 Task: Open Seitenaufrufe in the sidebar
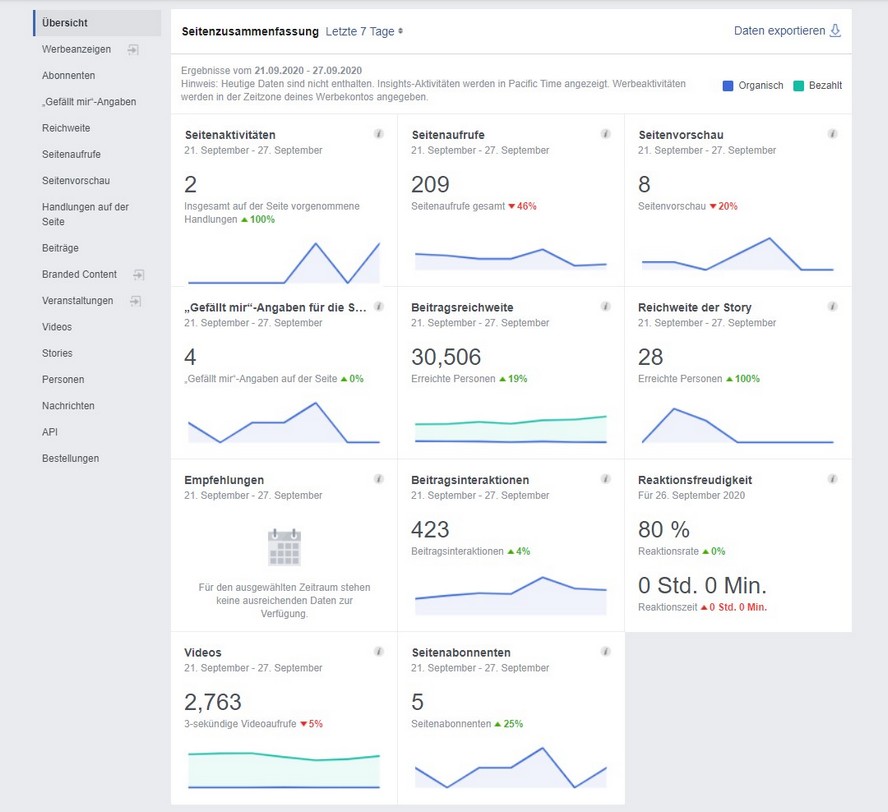coord(71,154)
